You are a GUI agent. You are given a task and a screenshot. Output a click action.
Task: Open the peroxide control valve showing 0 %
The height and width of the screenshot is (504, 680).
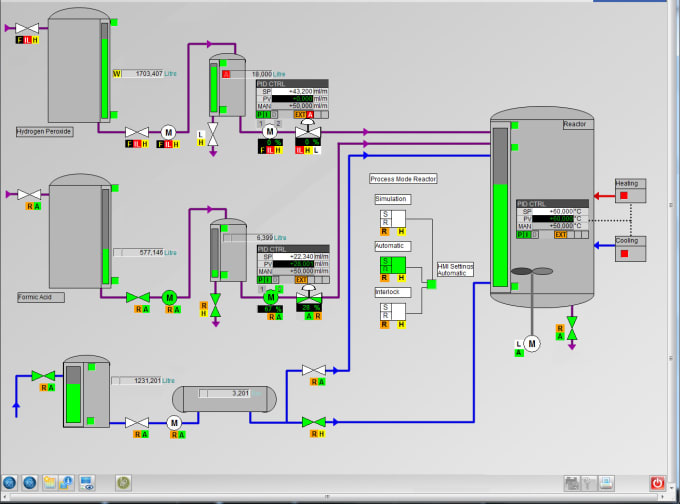pos(308,130)
